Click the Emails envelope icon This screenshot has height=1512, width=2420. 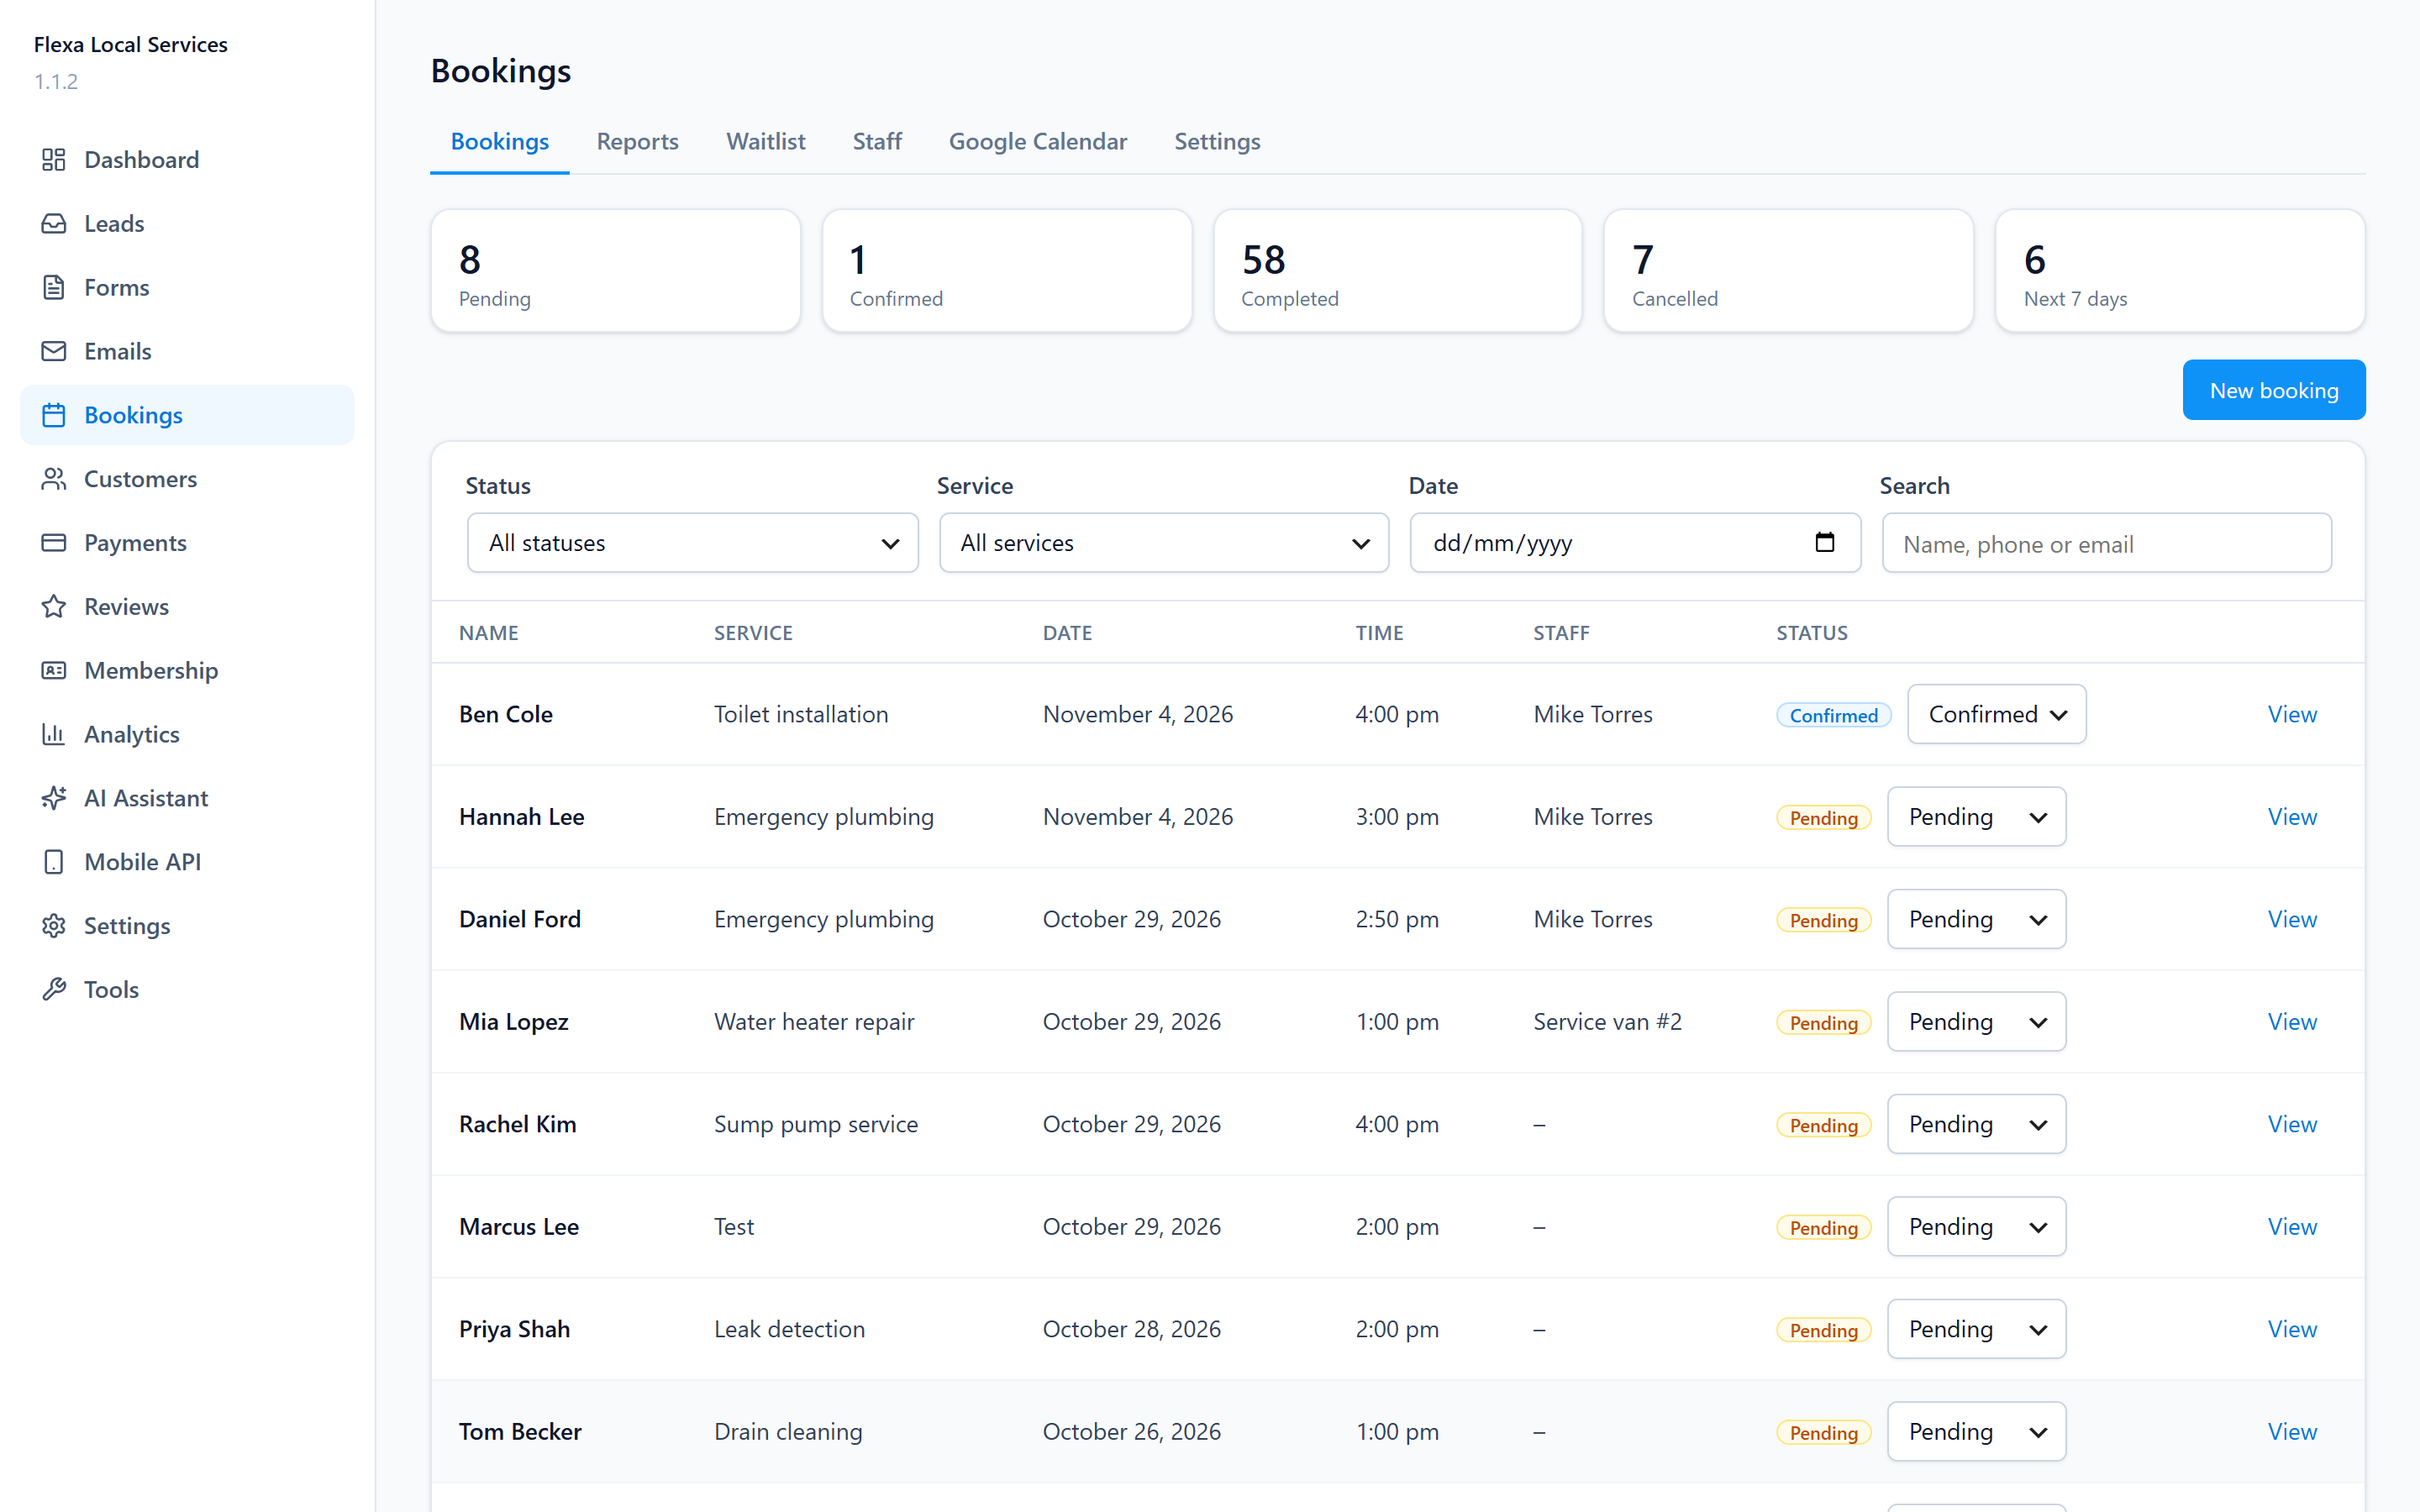point(54,352)
